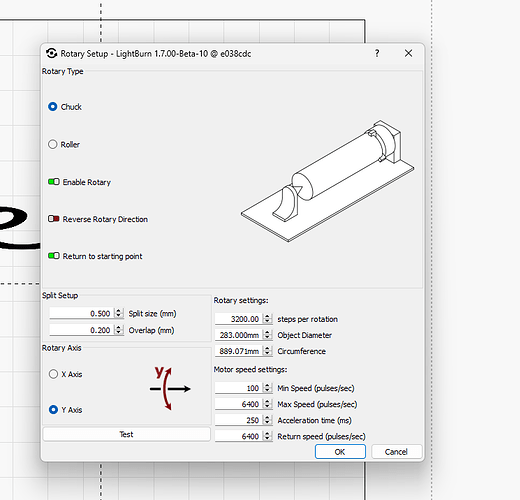Adjust the Max Speed stepper
This screenshot has height=500, width=520.
(267, 404)
